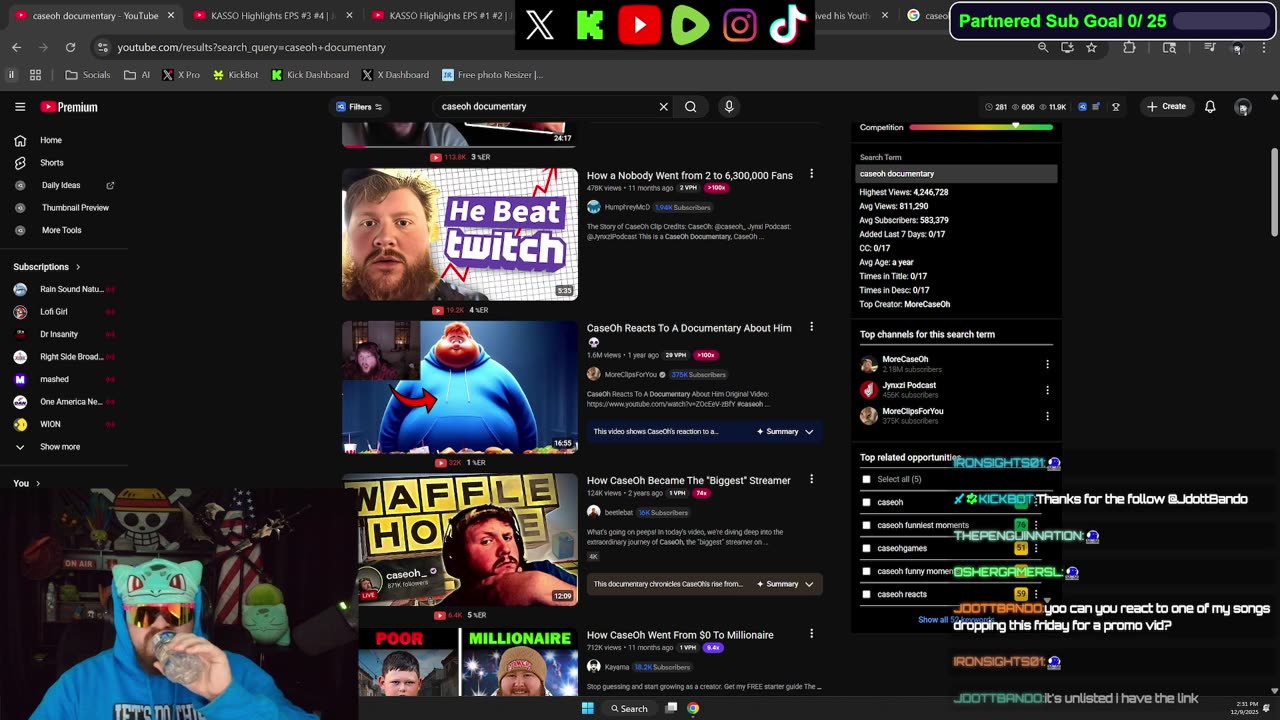Viewport: 1280px width, 720px height.
Task: Check the 'caseoh funny moments' checkbox
Action: (866, 571)
